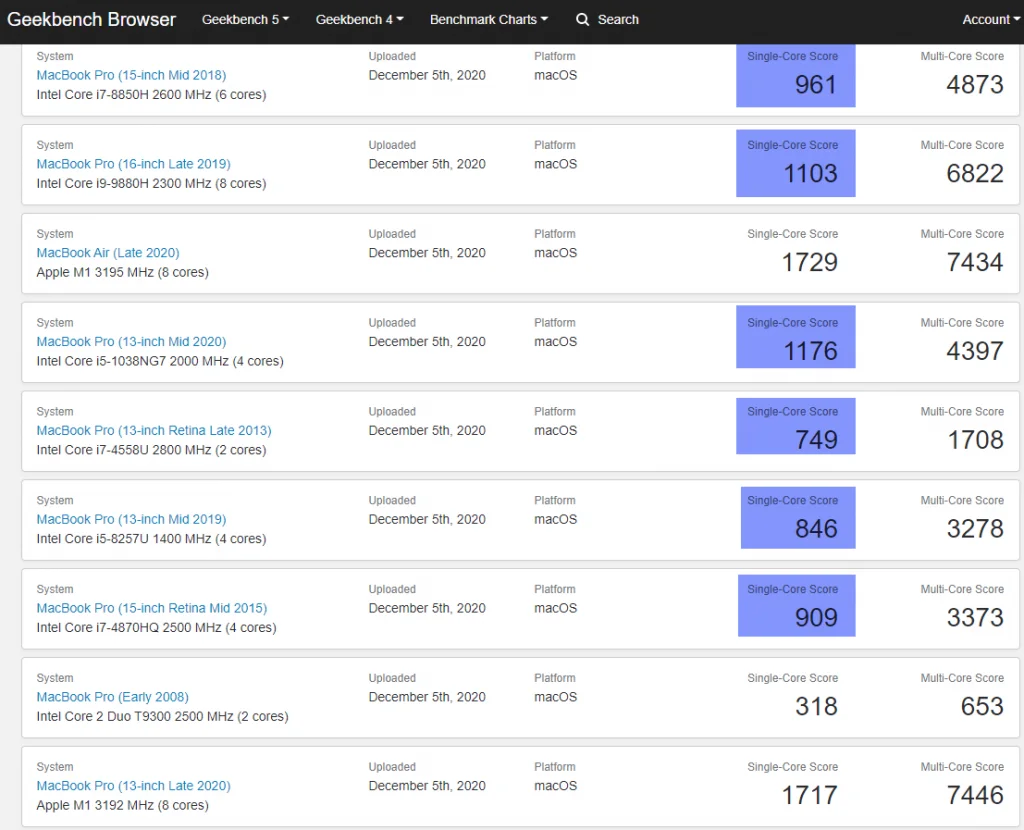The image size is (1024, 830).
Task: Select the single-core score 1729
Action: coord(810,263)
